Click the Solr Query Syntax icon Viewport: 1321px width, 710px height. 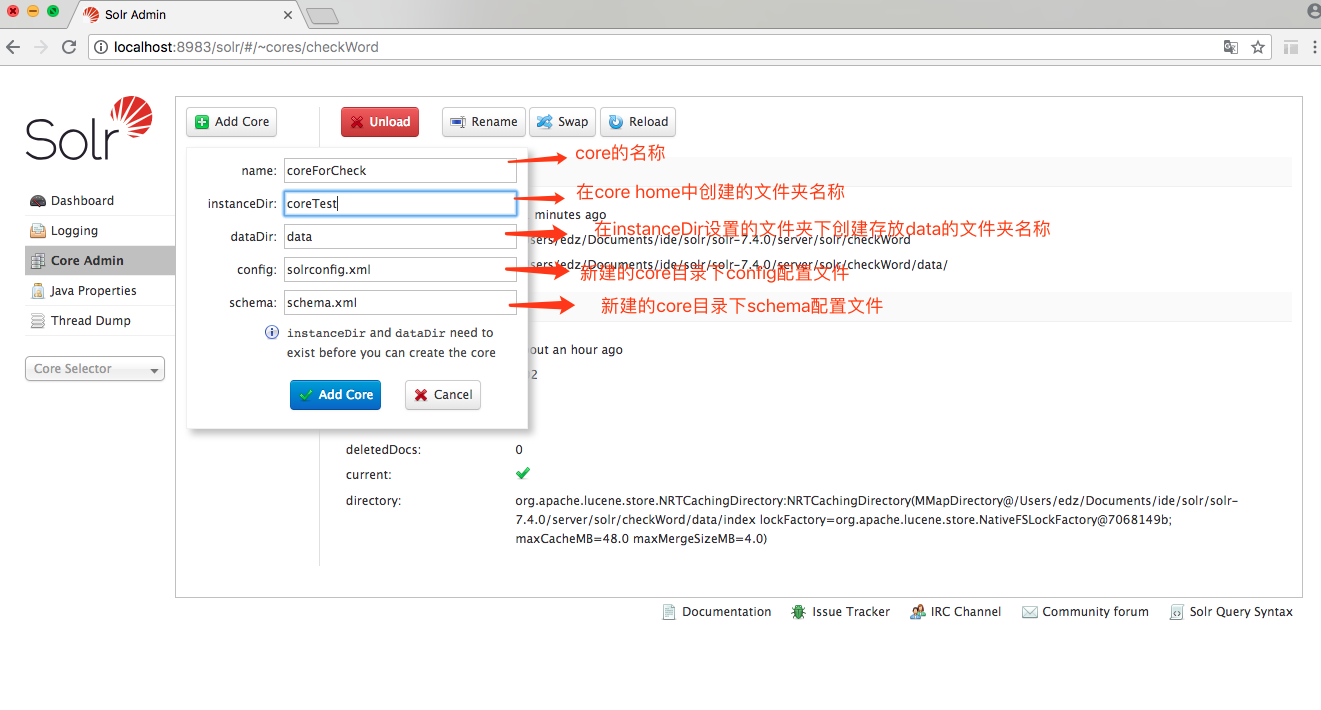tap(1177, 612)
